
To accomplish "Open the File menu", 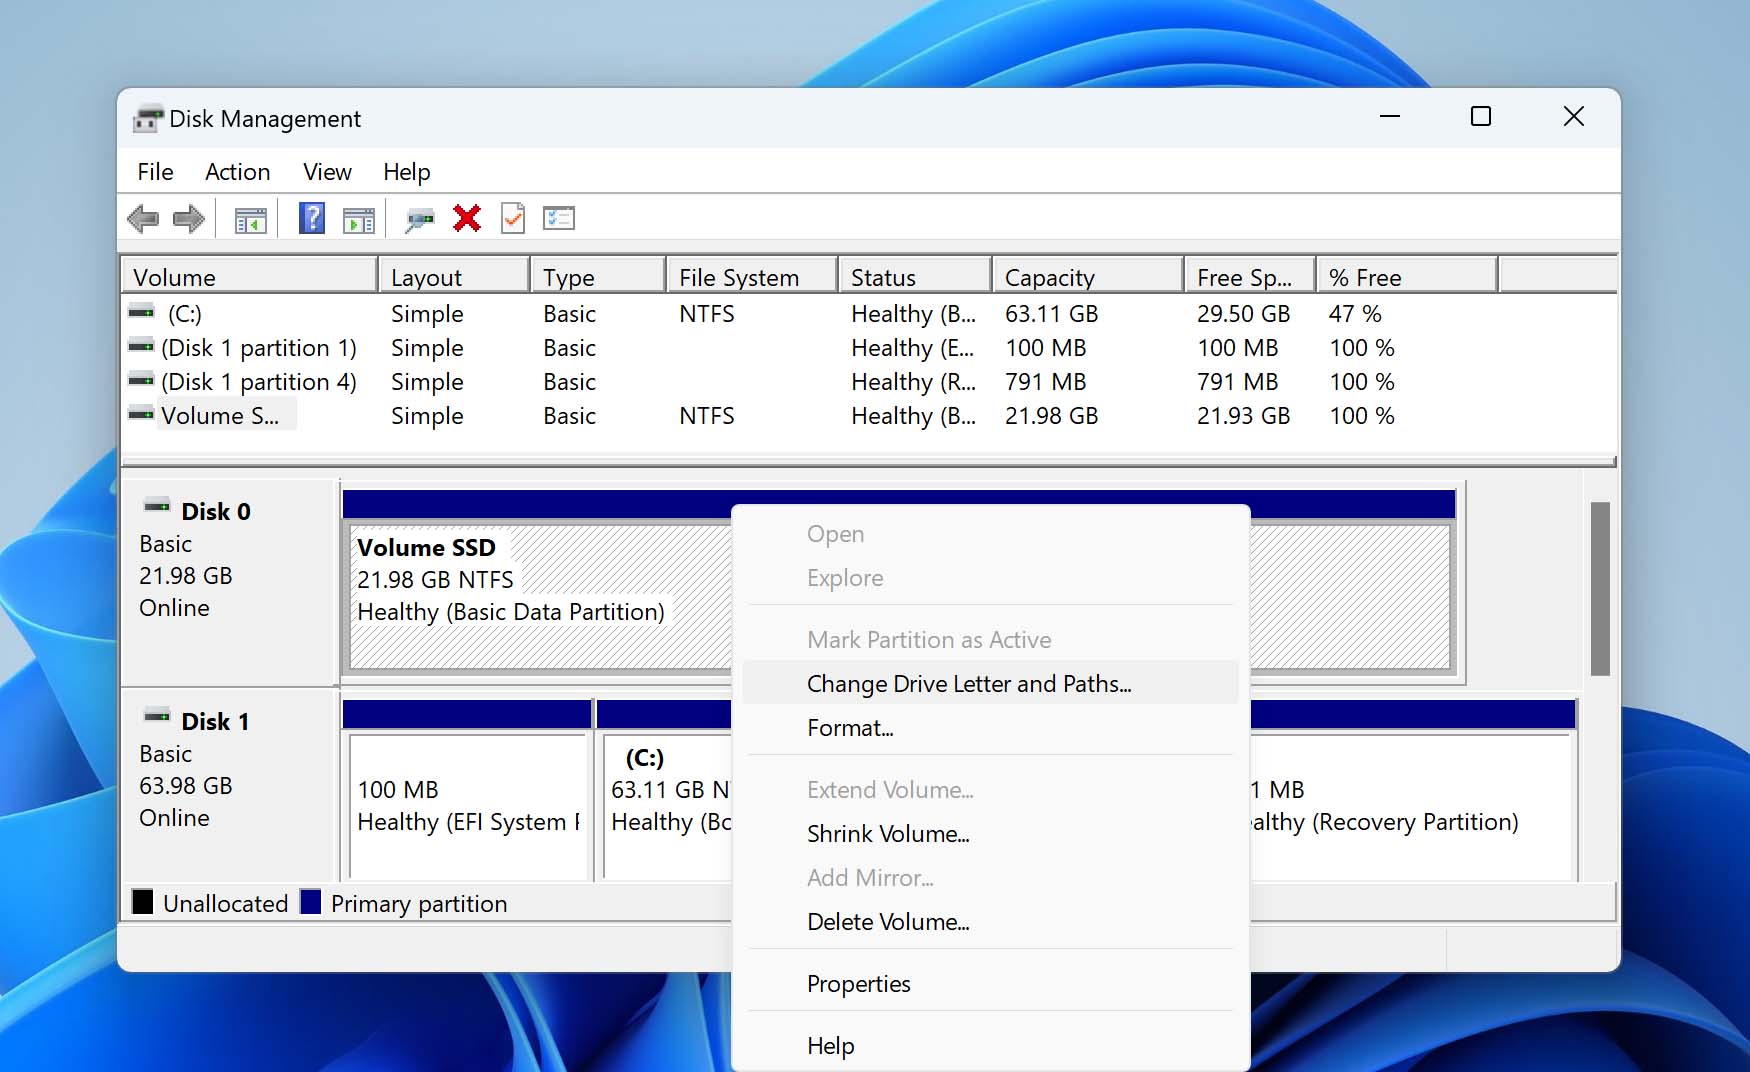I will click(x=155, y=172).
